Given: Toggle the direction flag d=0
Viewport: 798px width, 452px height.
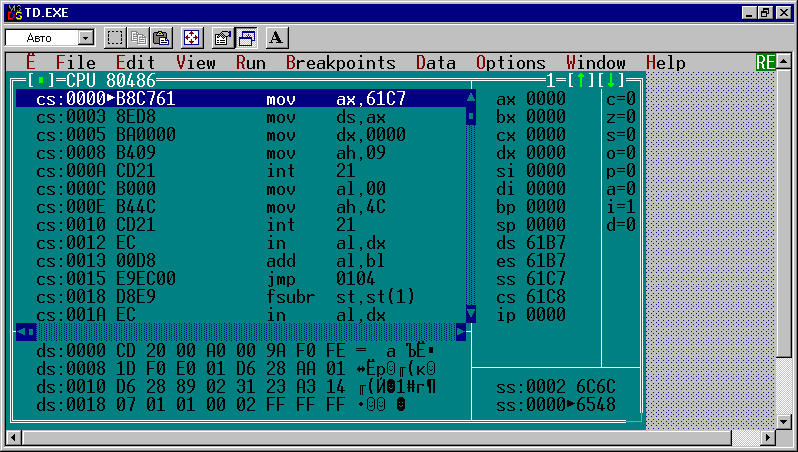Looking at the screenshot, I should (x=621, y=225).
